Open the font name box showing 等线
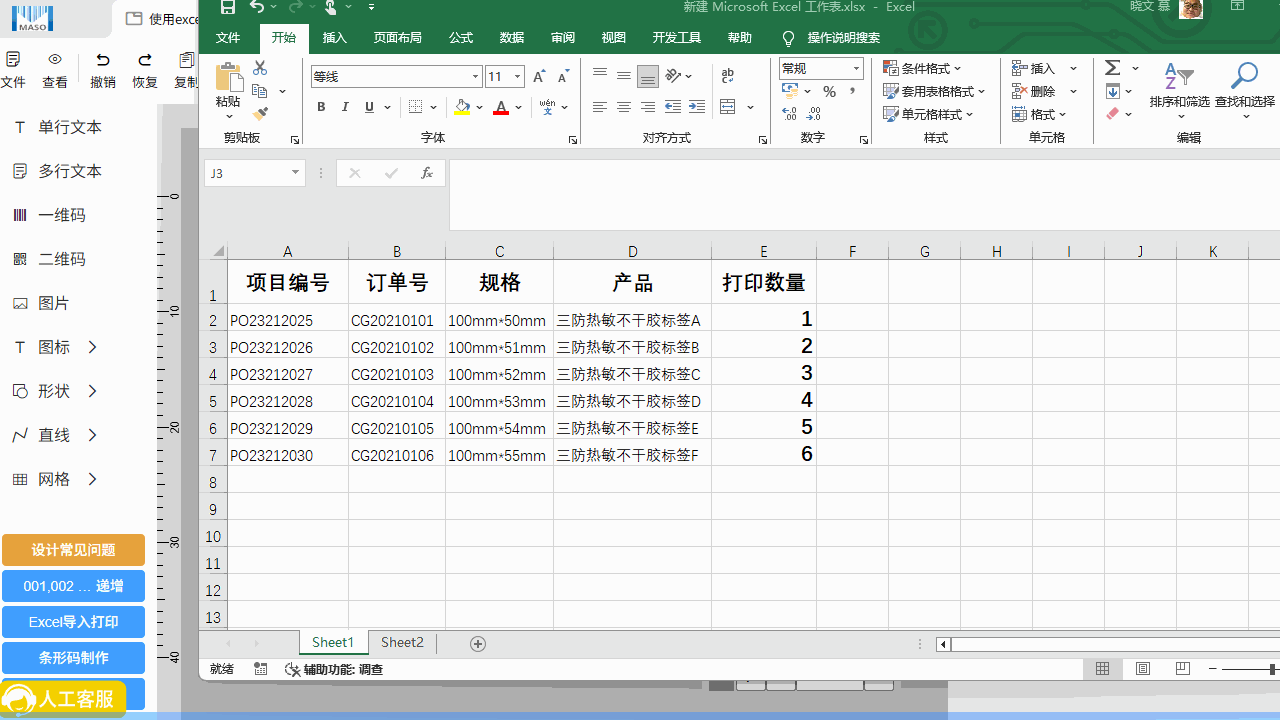Viewport: 1280px width, 720px height. pyautogui.click(x=396, y=77)
